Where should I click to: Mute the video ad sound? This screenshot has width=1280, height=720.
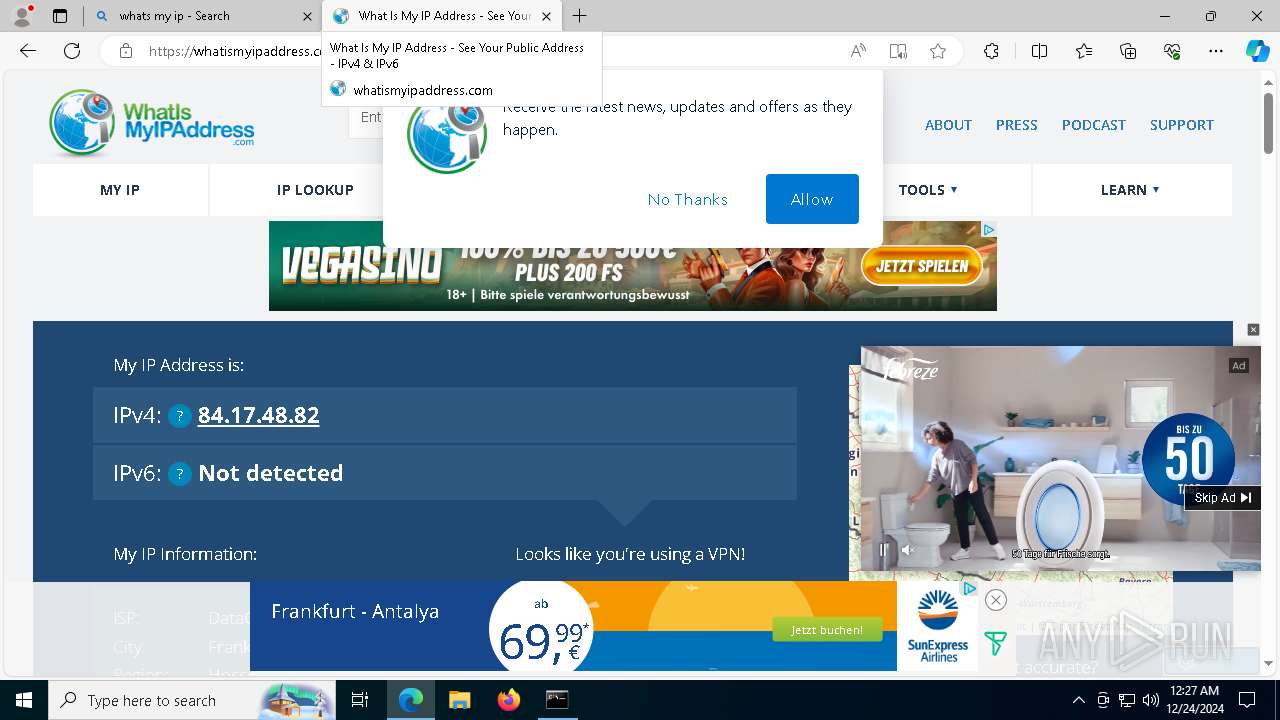pyautogui.click(x=908, y=550)
